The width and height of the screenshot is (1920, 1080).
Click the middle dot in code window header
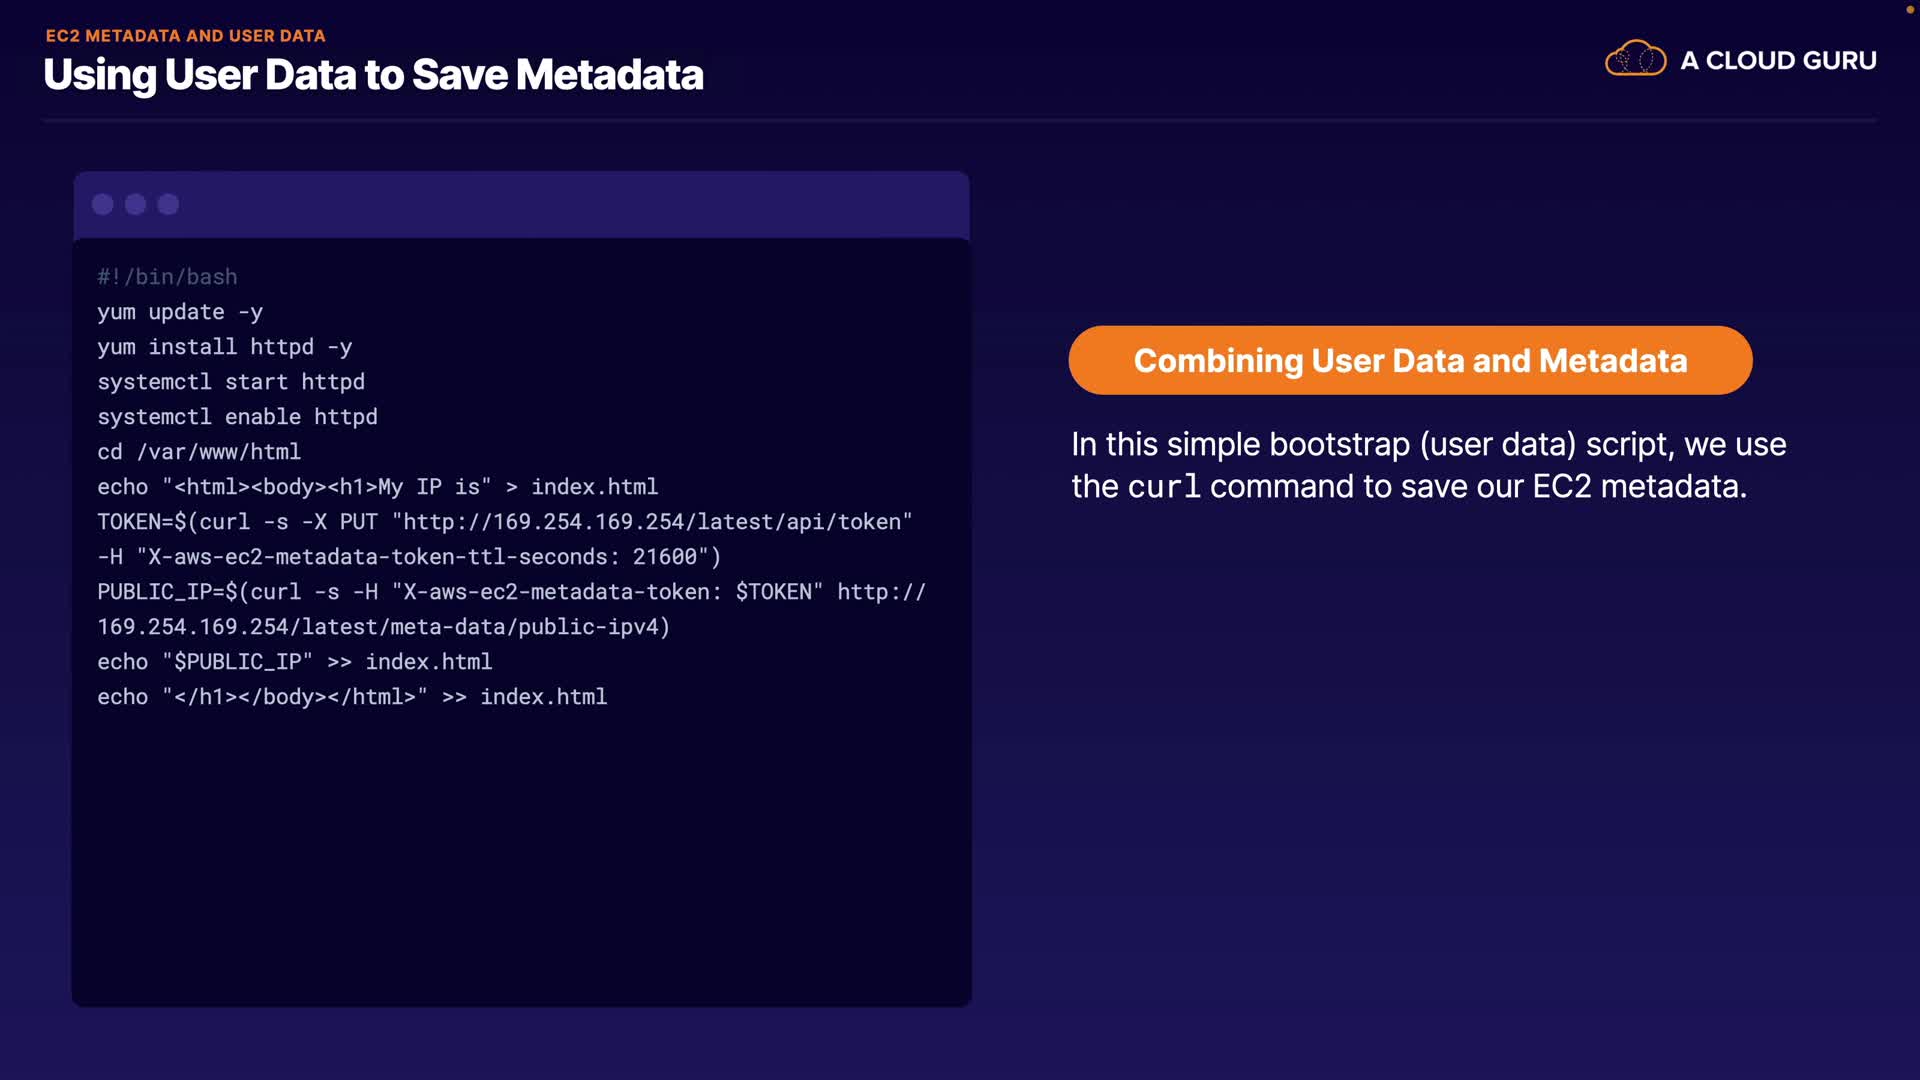click(x=136, y=205)
